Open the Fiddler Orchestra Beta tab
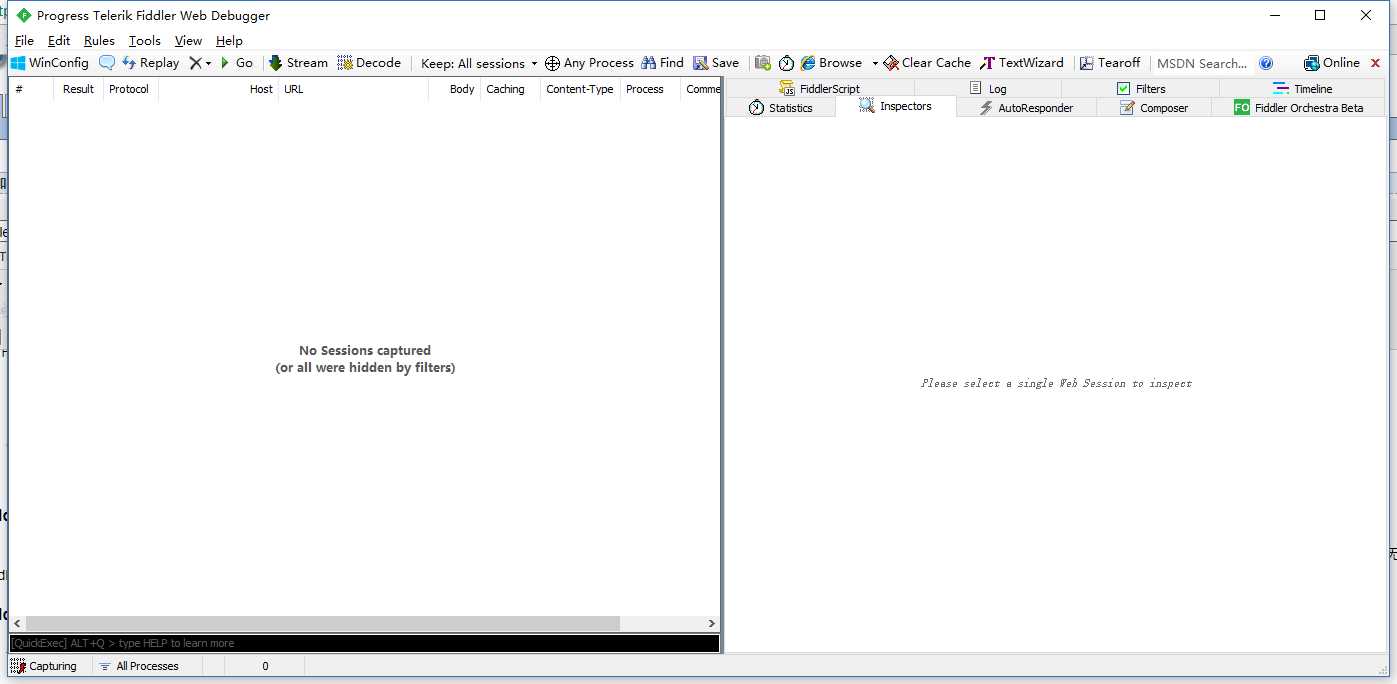 [x=1298, y=107]
